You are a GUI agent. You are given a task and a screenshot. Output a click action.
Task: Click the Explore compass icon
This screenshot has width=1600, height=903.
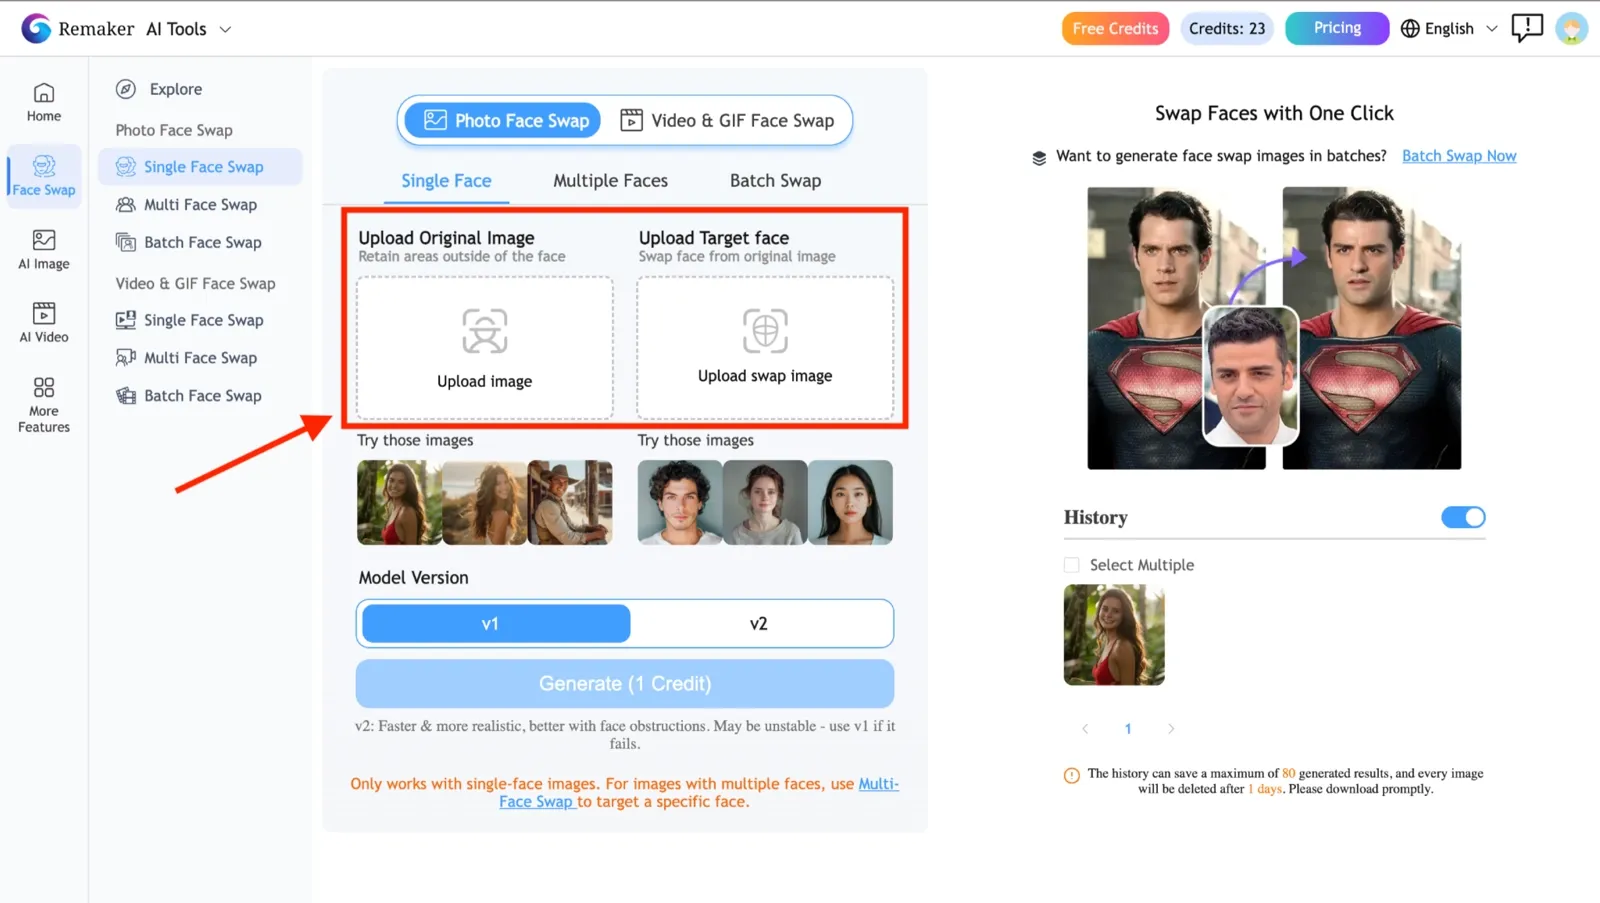126,89
